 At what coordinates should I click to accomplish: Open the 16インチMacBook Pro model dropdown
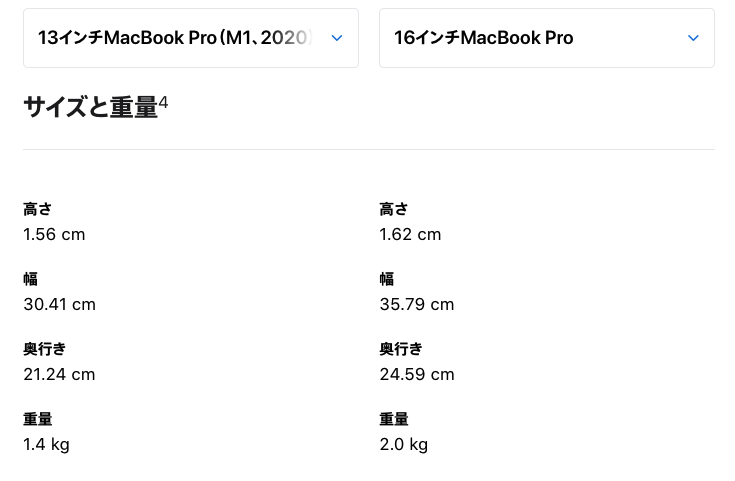[547, 38]
